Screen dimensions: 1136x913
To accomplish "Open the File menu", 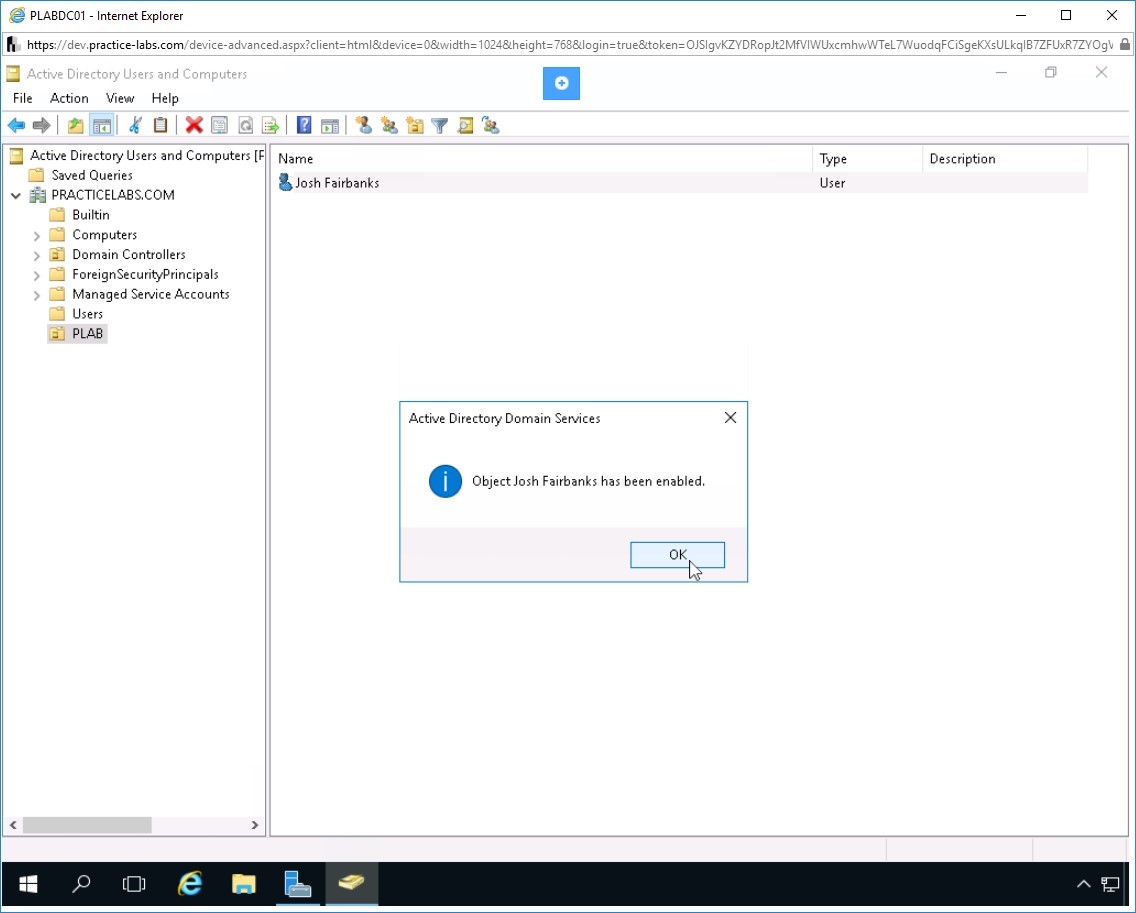I will [x=22, y=98].
